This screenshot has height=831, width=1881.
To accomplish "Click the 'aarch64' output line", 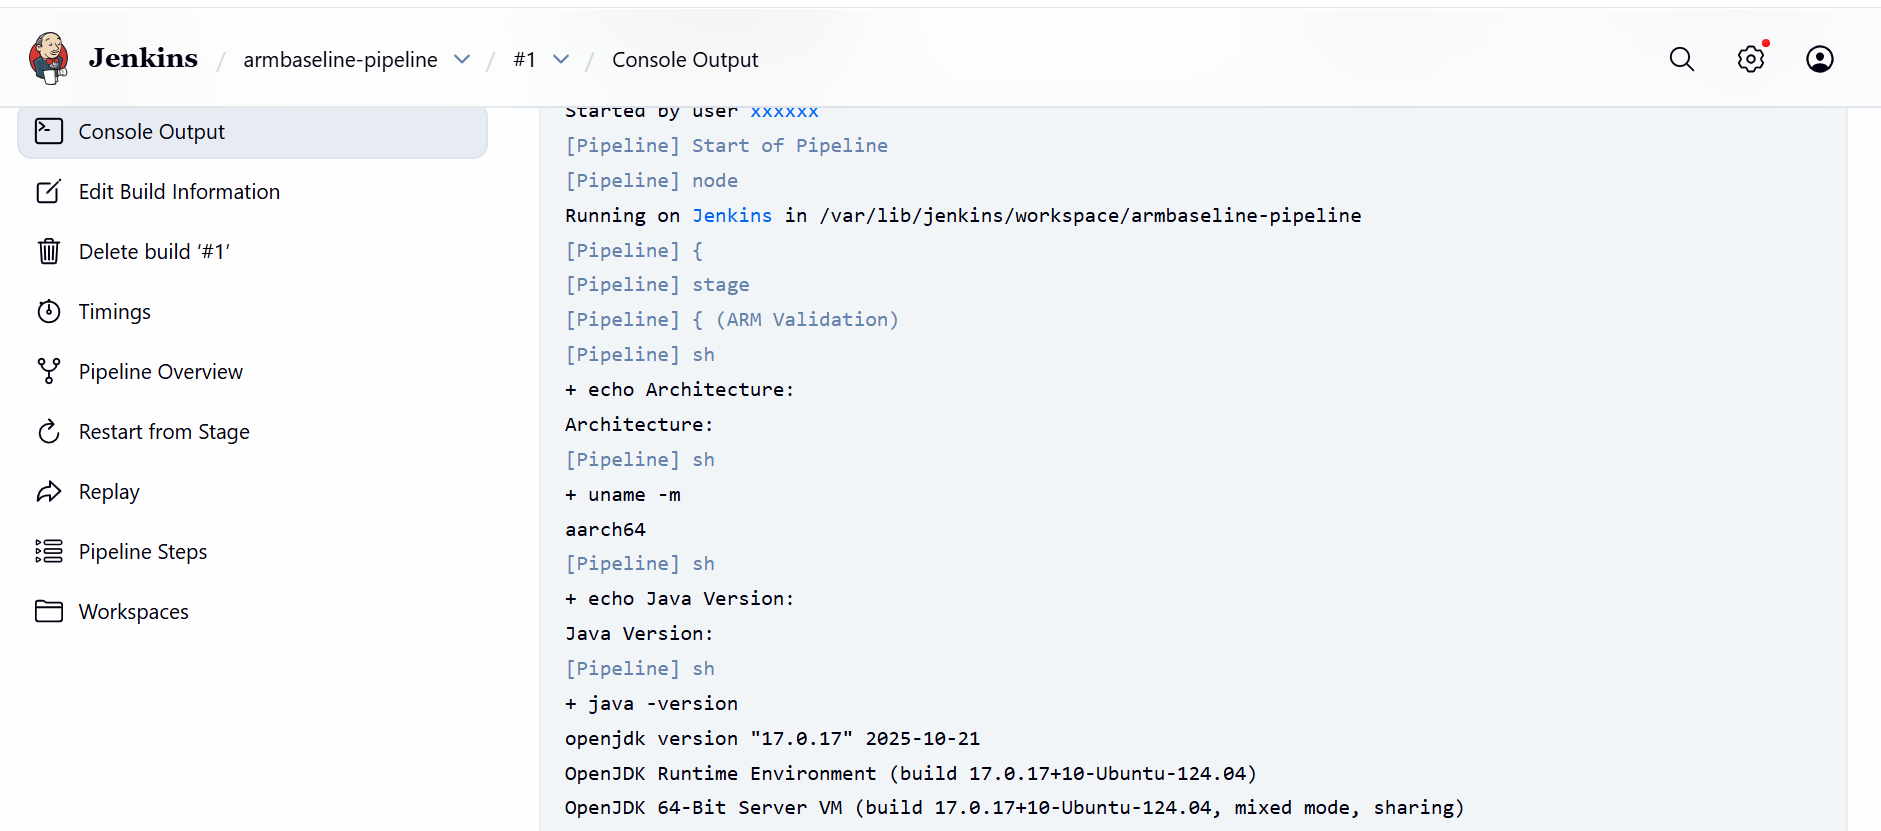I will (x=605, y=529).
